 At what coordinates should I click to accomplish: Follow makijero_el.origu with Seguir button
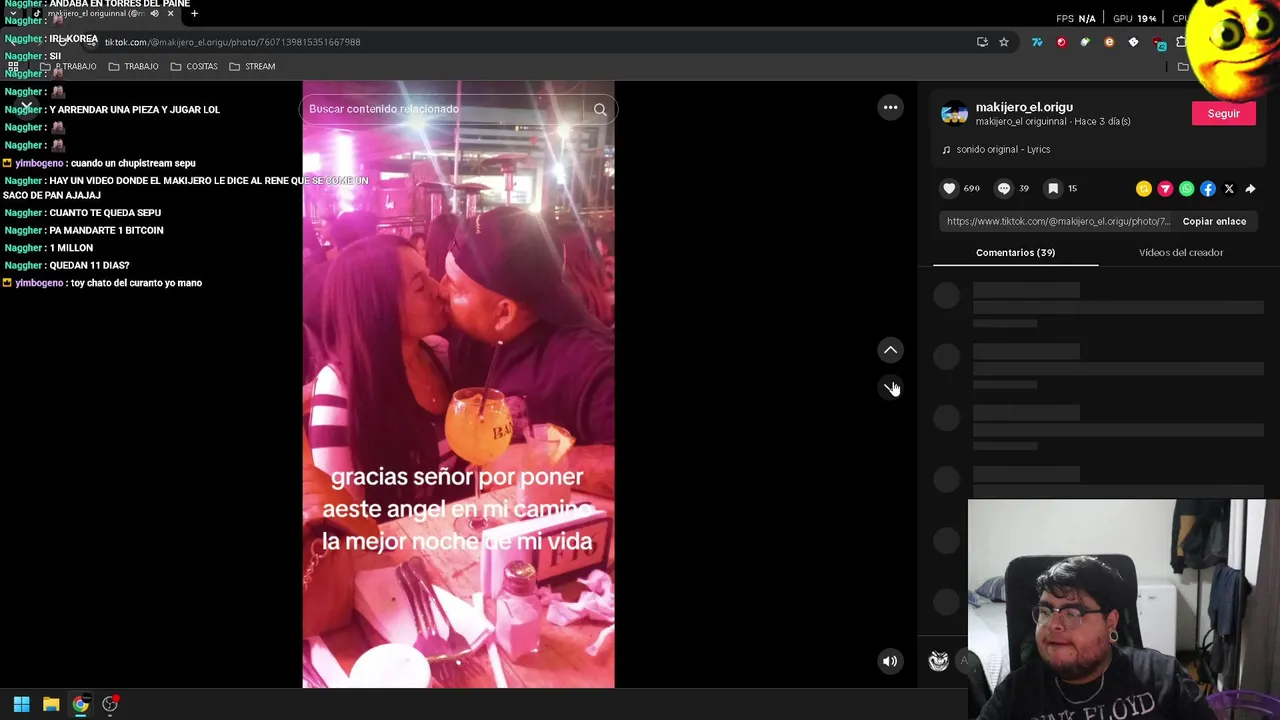[1223, 113]
